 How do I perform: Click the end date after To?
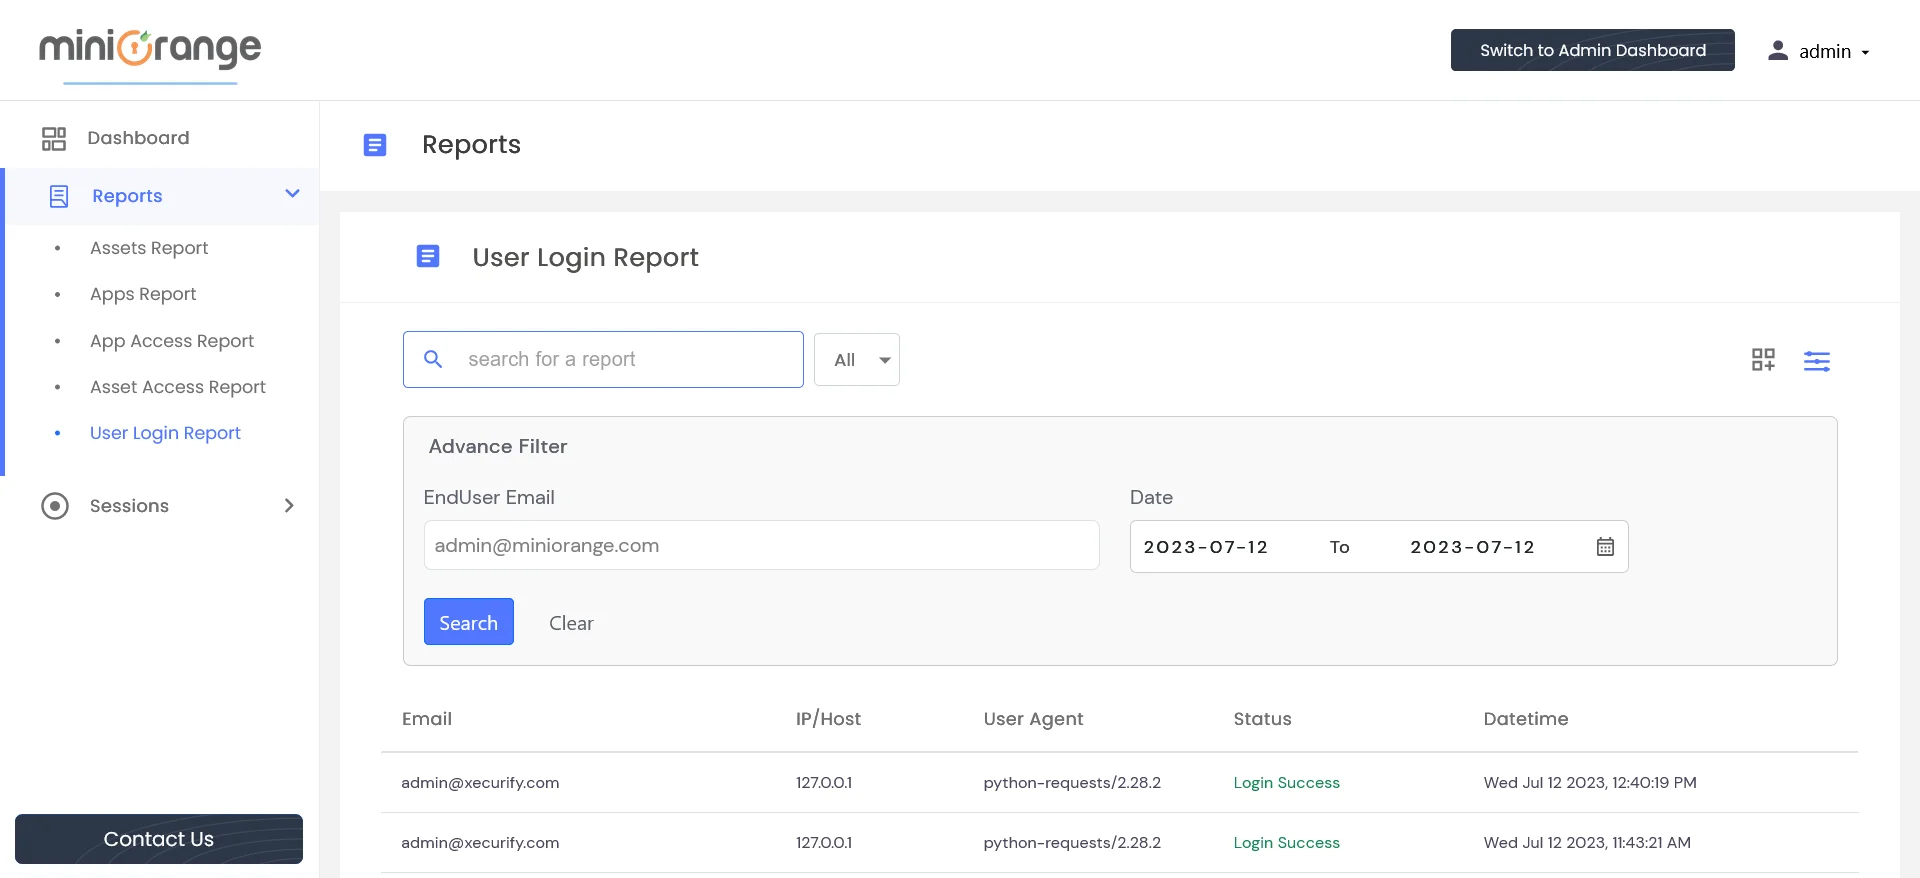tap(1472, 547)
